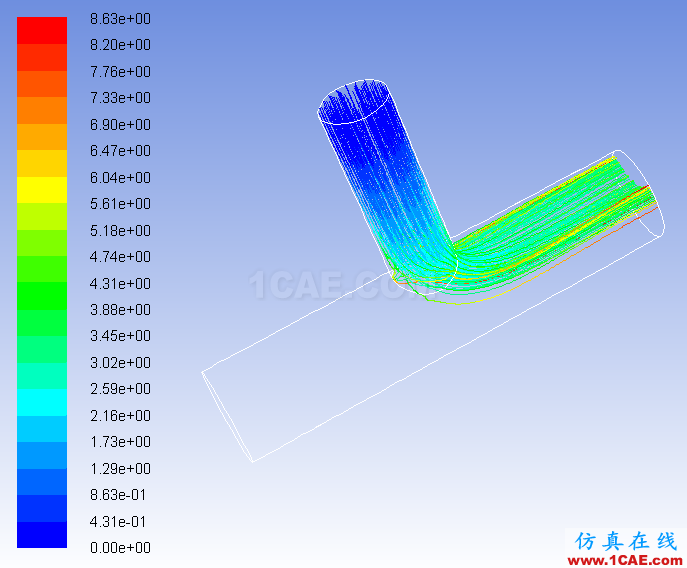Click the legend value 5.61e+00
Image resolution: width=687 pixels, height=568 pixels.
click(120, 204)
